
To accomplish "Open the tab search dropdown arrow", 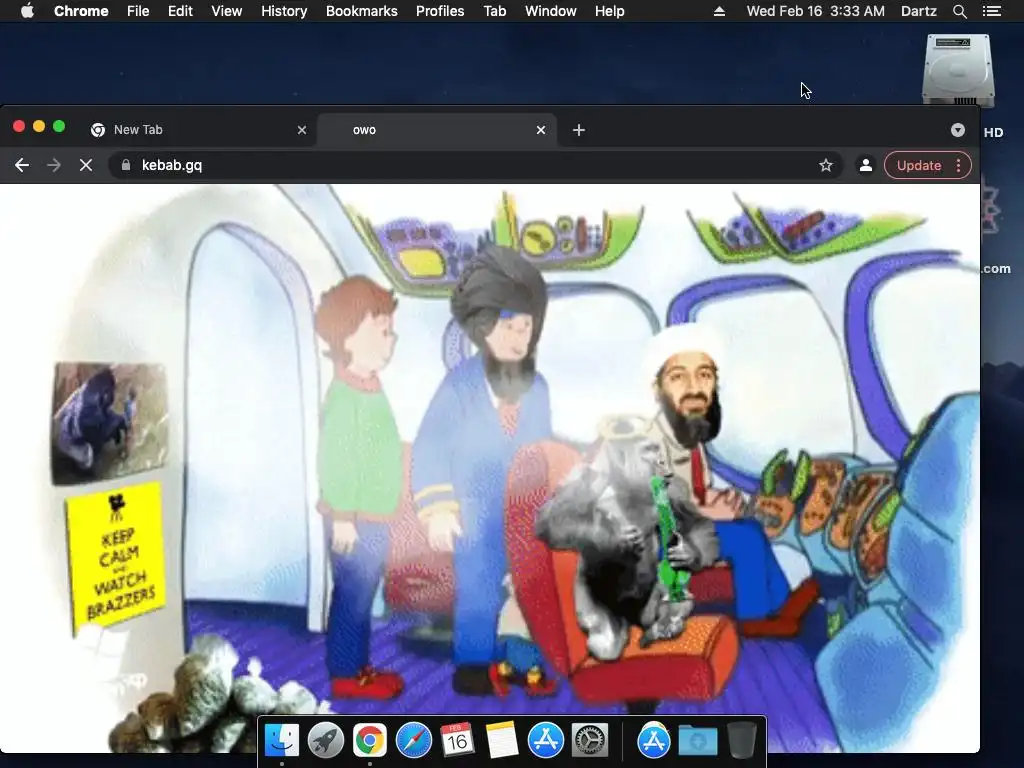I will pyautogui.click(x=958, y=130).
